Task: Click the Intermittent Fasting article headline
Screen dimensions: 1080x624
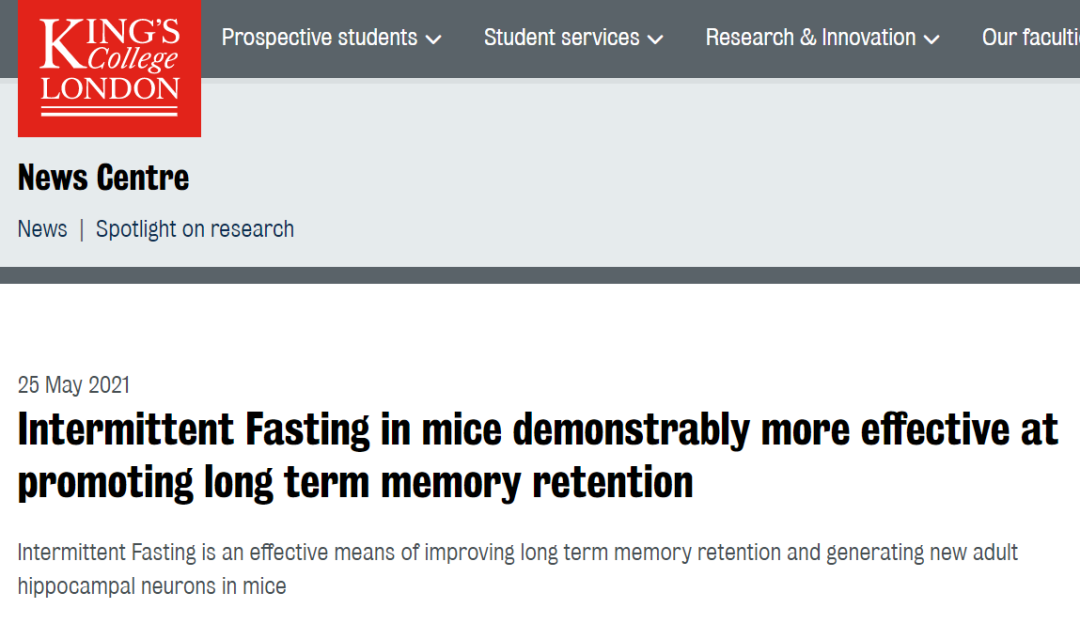Action: tap(537, 455)
